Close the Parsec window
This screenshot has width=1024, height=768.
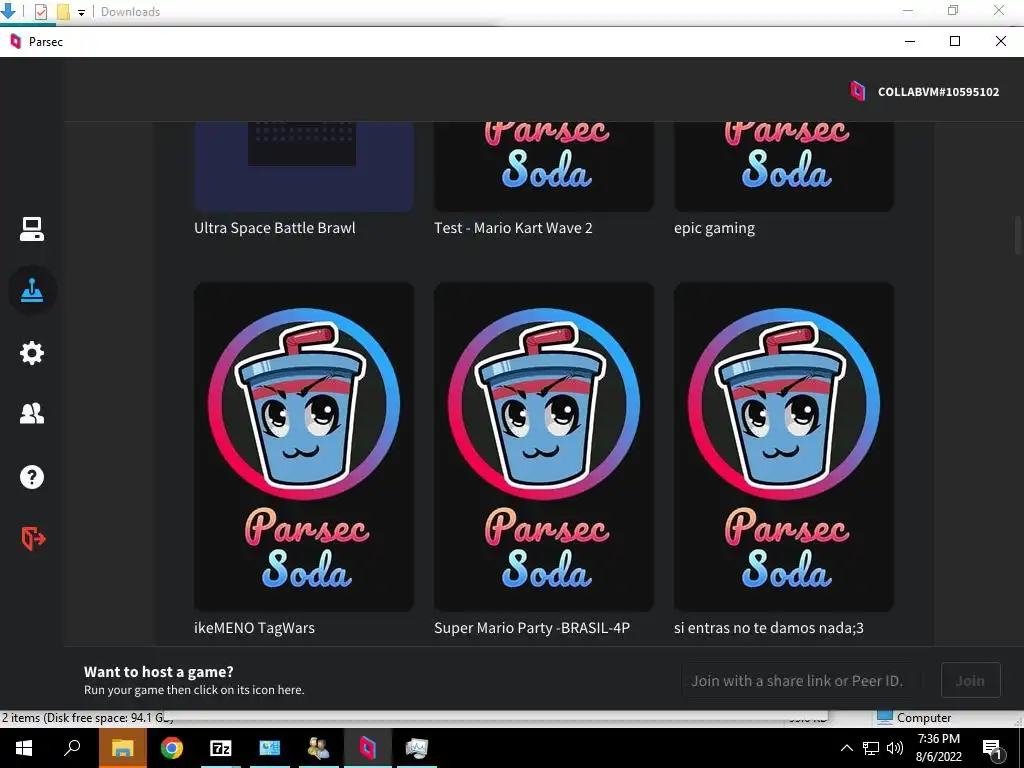coord(1000,41)
